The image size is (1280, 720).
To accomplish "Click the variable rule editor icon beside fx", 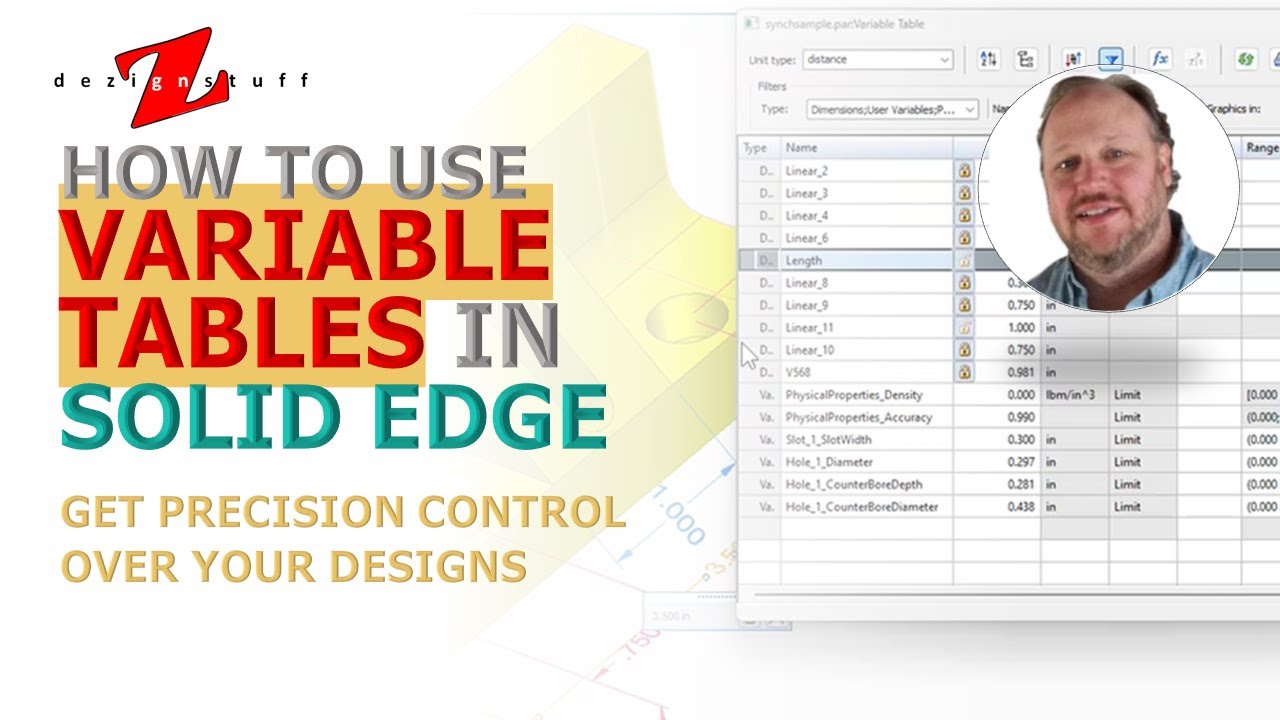I will click(1195, 59).
